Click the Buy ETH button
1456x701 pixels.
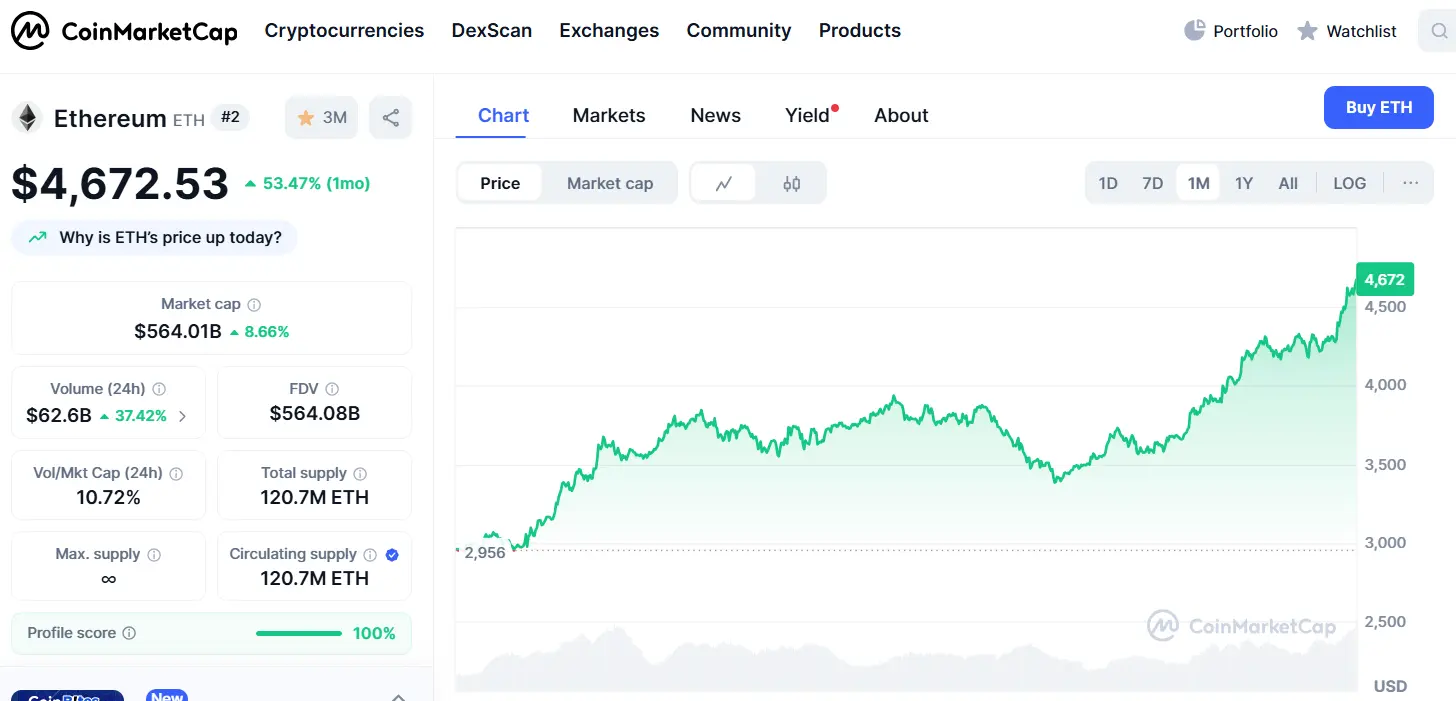[x=1379, y=107]
